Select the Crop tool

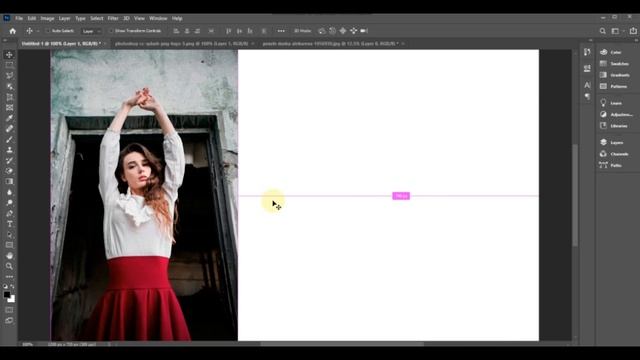[9, 97]
